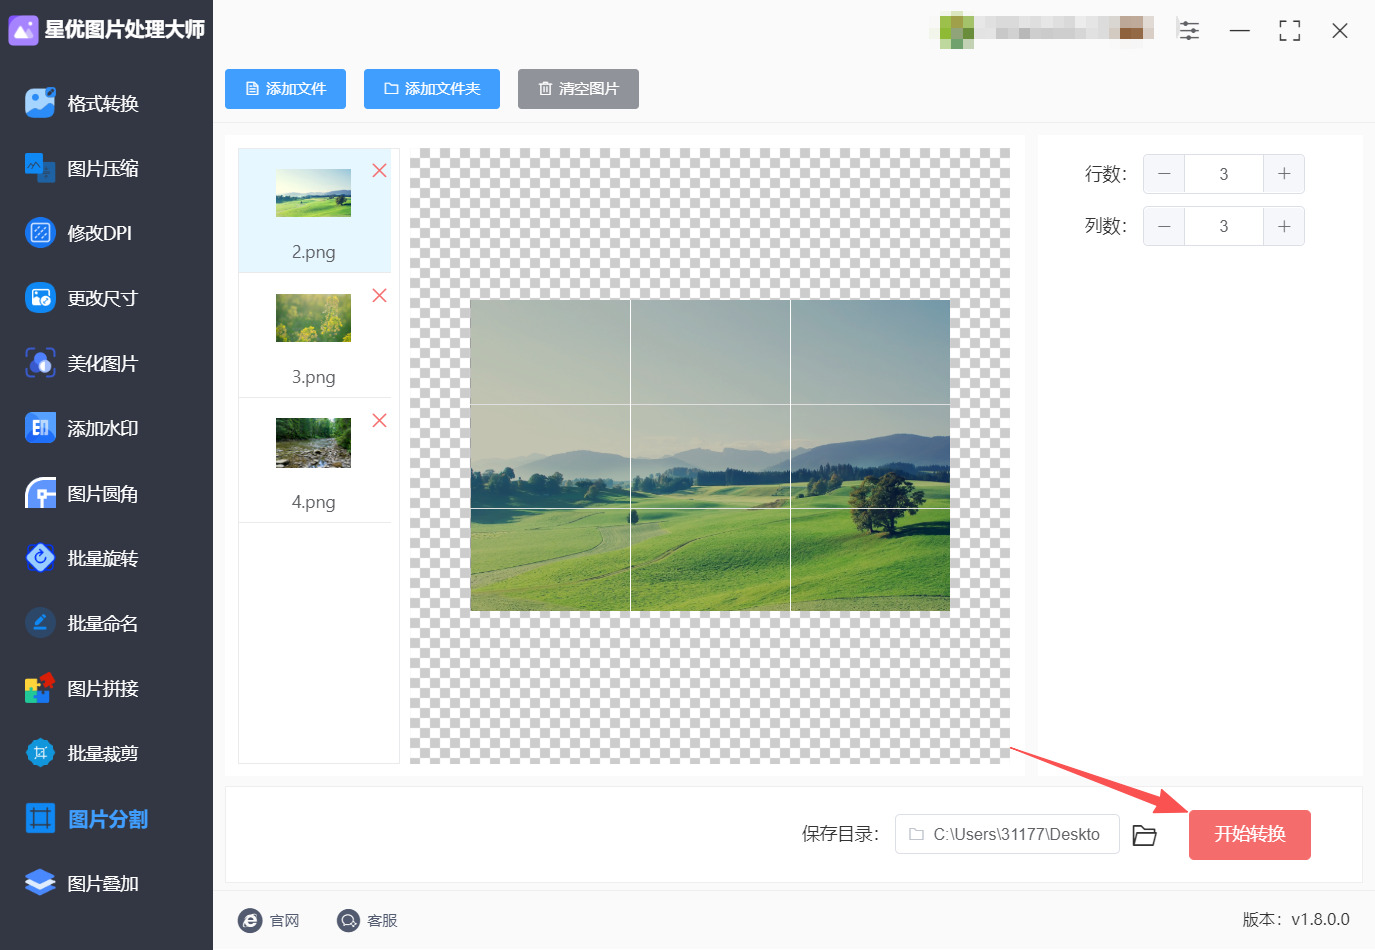Viewport: 1375px width, 950px height.
Task: Increase 列数 column count with plus
Action: 1284,226
